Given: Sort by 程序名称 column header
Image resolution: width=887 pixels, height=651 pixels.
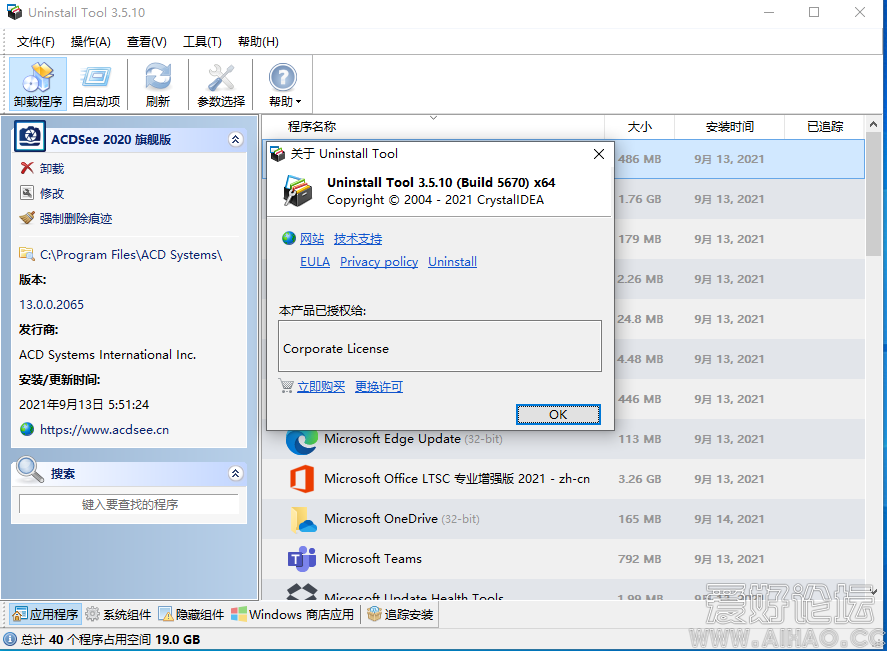Looking at the screenshot, I should click(x=433, y=127).
